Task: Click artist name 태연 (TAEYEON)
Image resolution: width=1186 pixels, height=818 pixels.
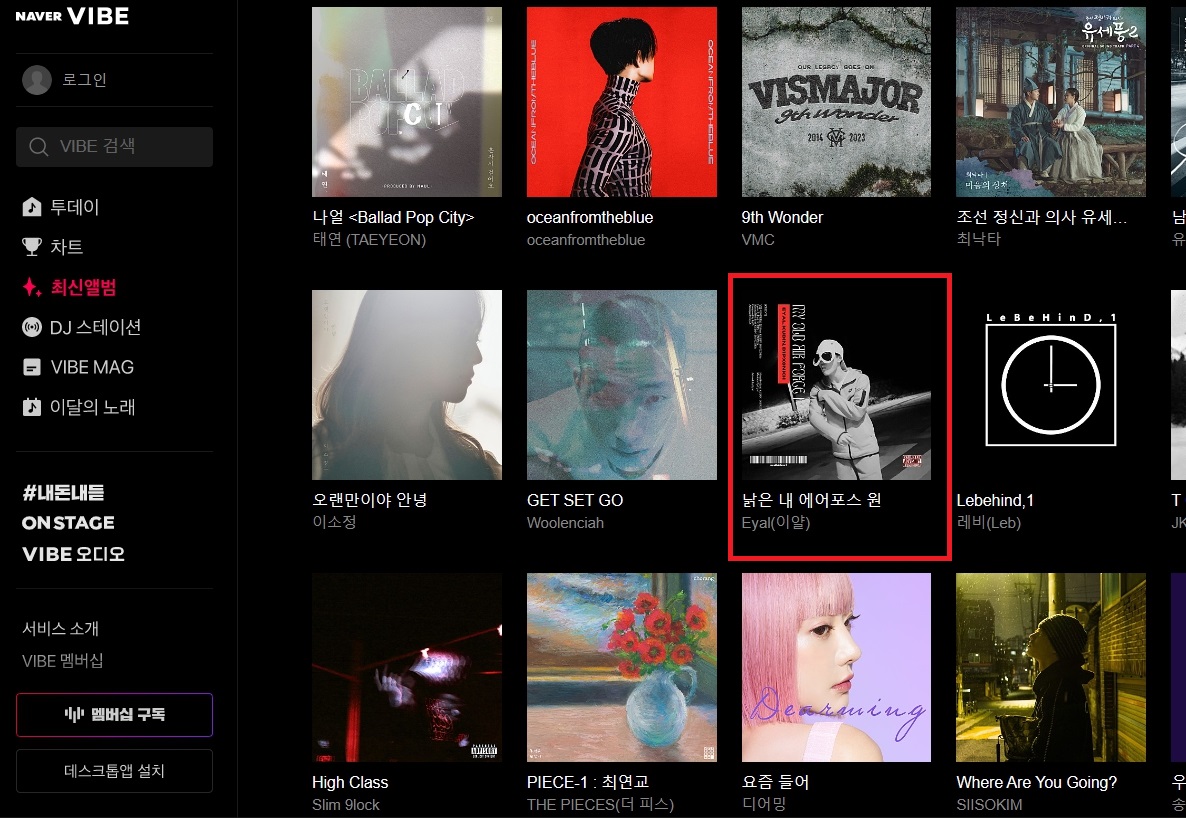Action: pyautogui.click(x=369, y=240)
